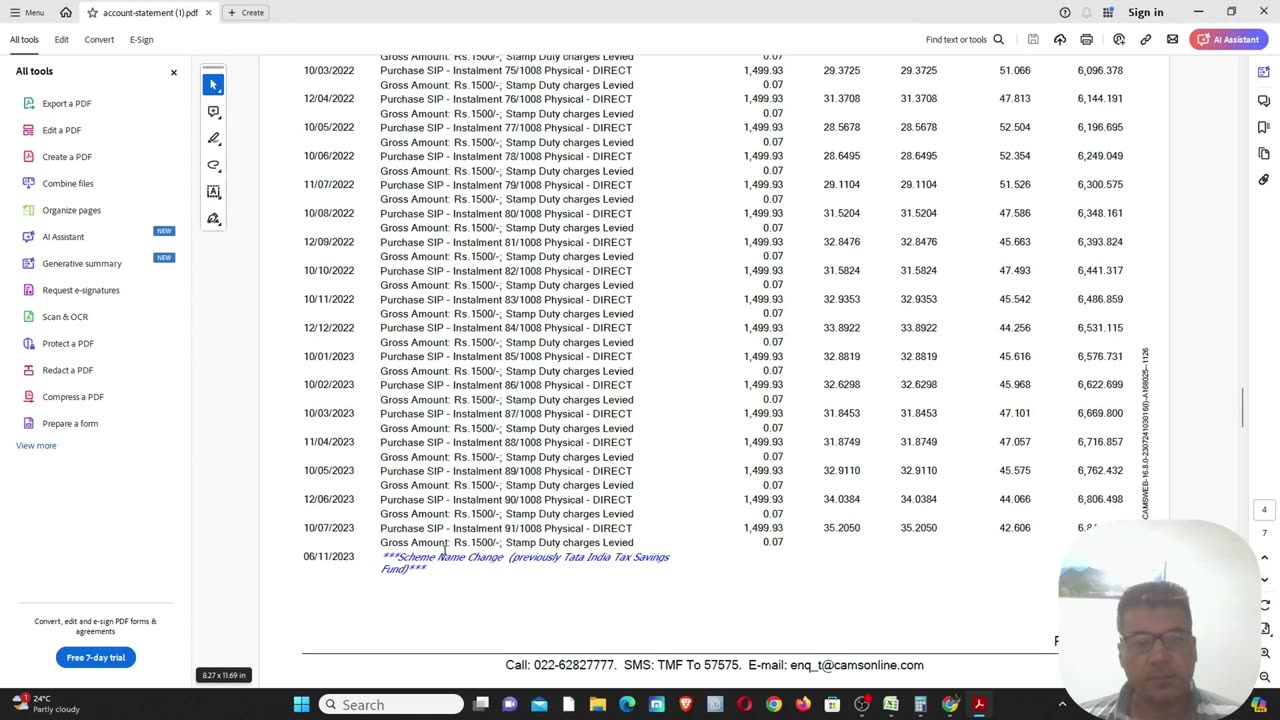The height and width of the screenshot is (720, 1280).
Task: Click the current page number box
Action: pos(1264,510)
